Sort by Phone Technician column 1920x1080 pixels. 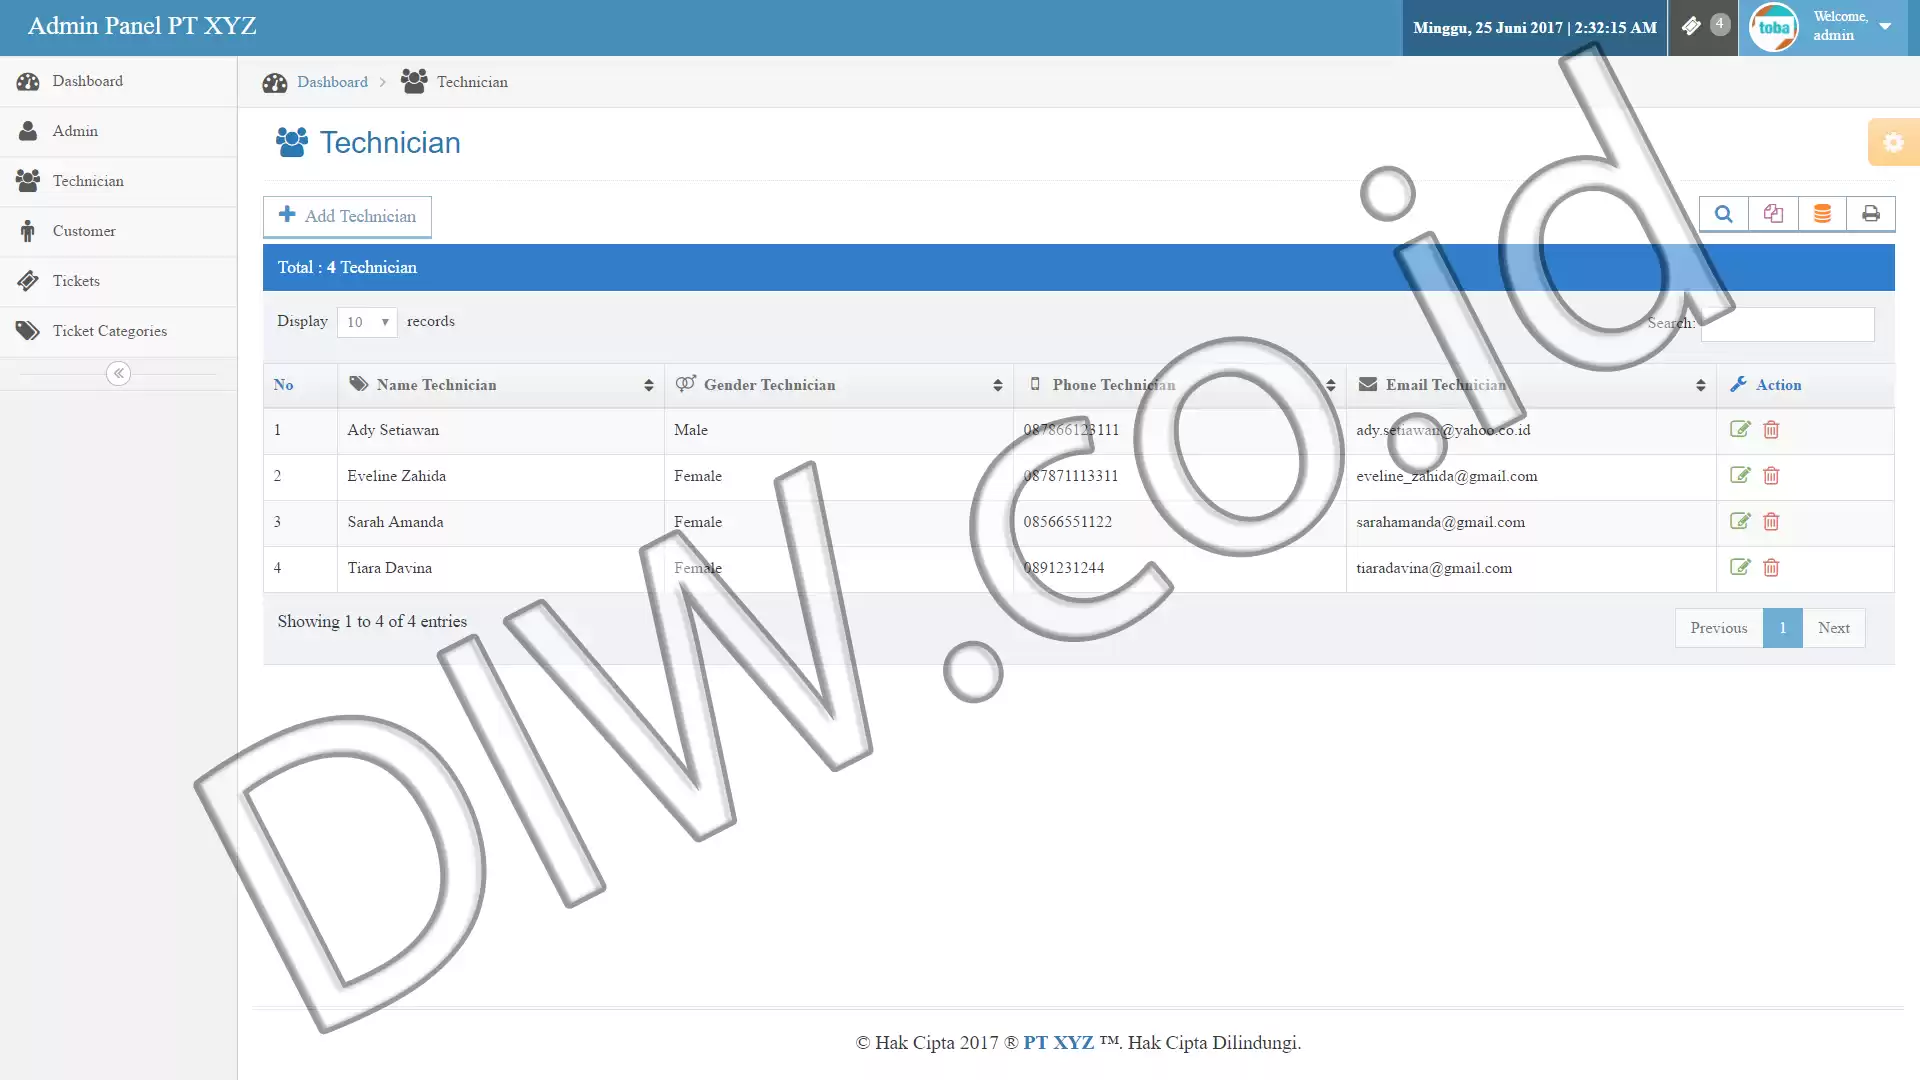(1180, 385)
